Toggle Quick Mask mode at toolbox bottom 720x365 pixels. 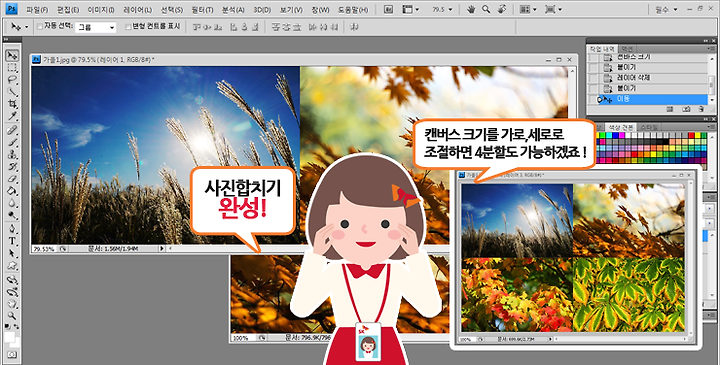tap(12, 354)
